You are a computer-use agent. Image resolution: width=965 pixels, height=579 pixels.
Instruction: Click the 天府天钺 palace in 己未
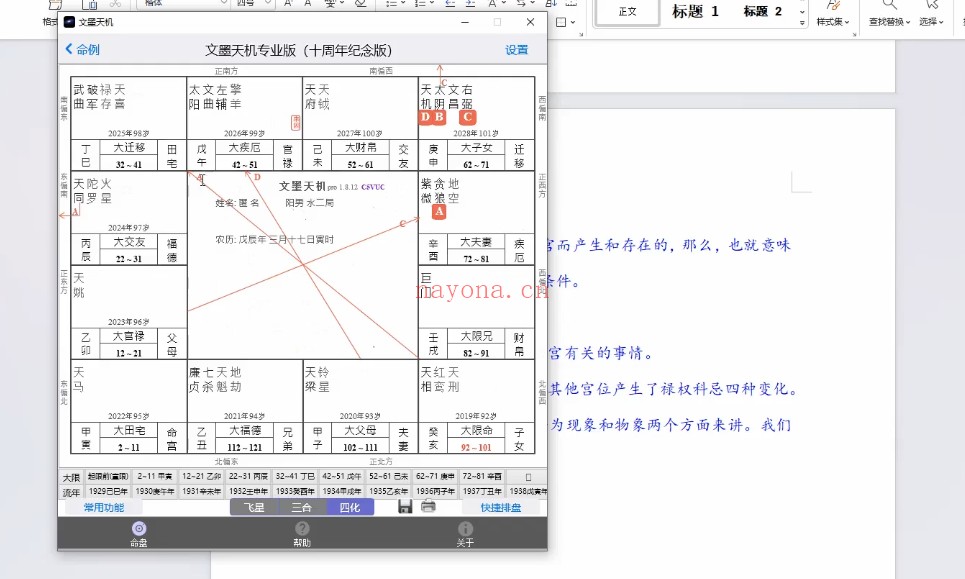(x=360, y=123)
